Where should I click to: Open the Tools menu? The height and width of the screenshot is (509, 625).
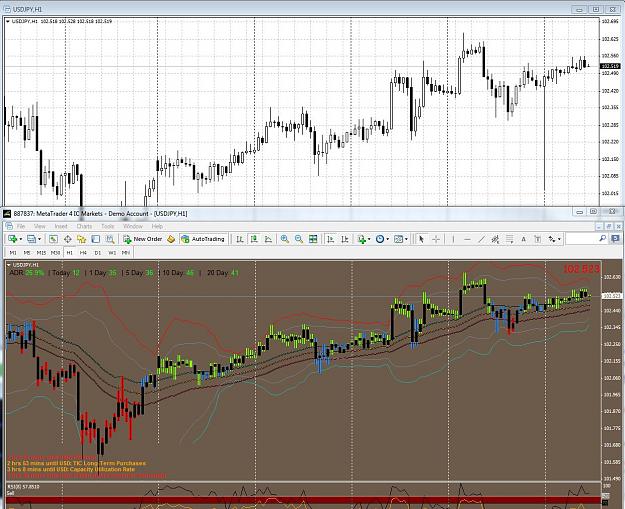pos(108,226)
